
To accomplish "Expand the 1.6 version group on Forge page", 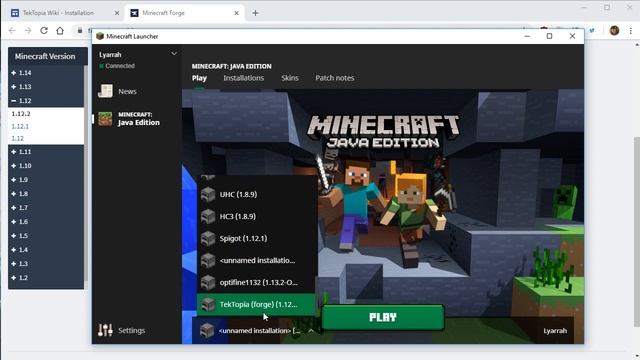I will coord(14,222).
